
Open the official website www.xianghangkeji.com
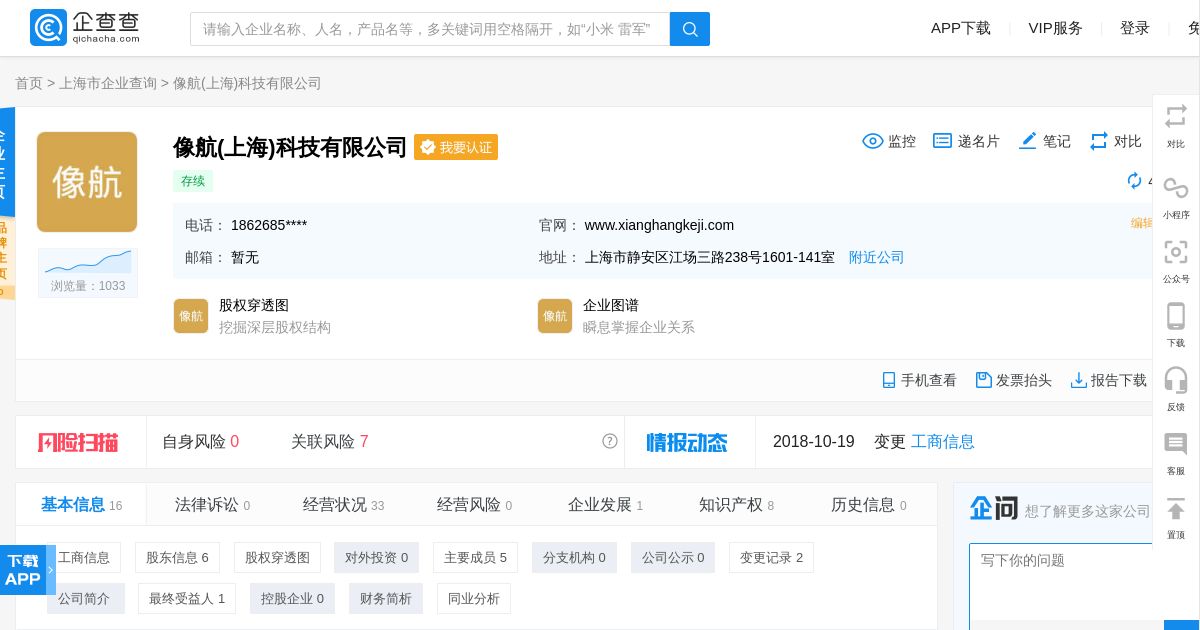(x=659, y=225)
